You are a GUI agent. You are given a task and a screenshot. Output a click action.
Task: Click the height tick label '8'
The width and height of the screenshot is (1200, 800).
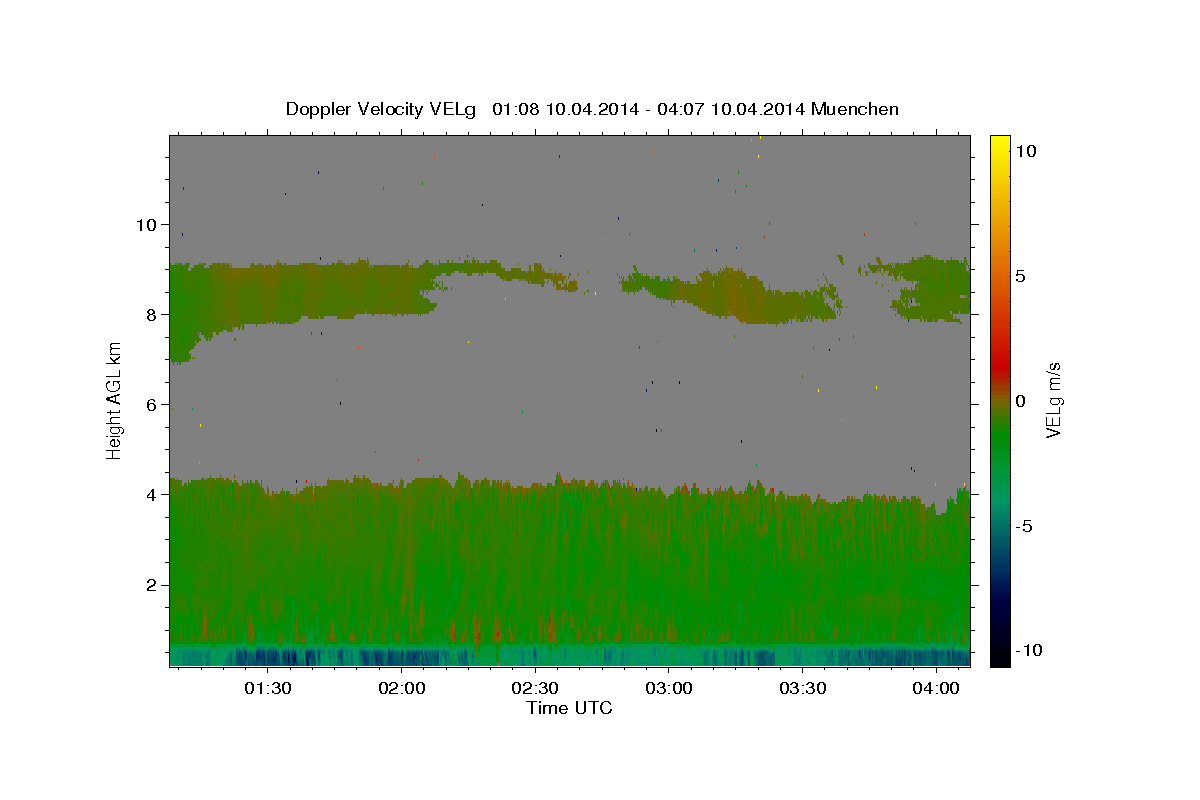(150, 315)
